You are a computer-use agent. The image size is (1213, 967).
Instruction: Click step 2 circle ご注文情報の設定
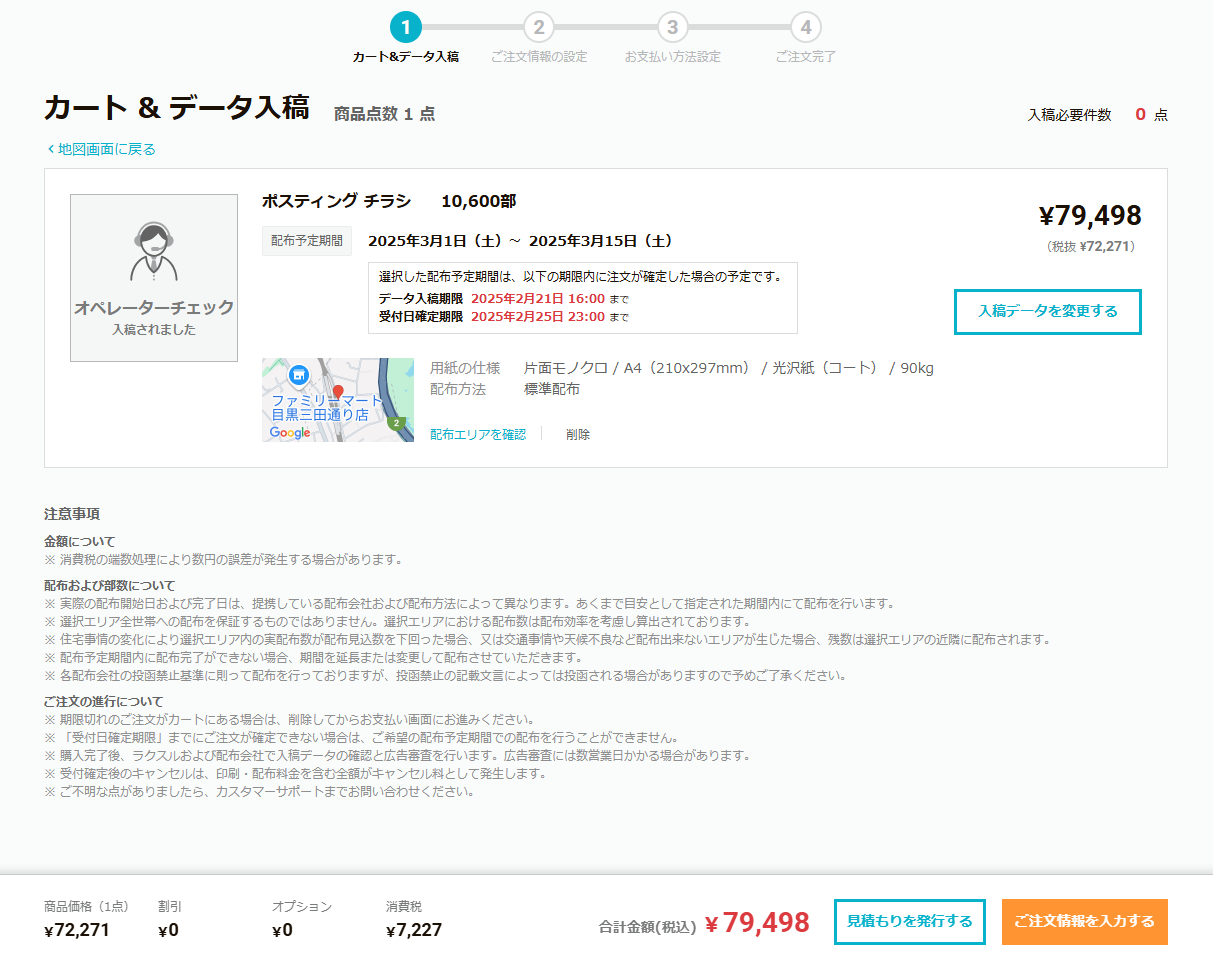coord(539,27)
